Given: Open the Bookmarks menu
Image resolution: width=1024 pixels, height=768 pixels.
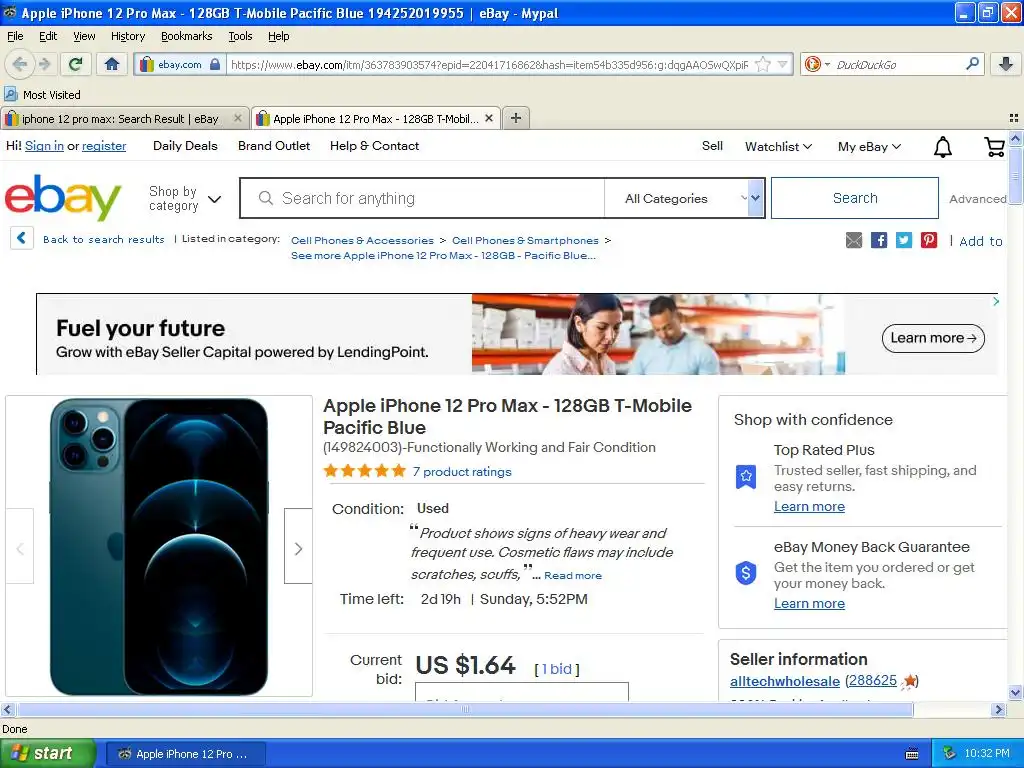Looking at the screenshot, I should point(186,36).
